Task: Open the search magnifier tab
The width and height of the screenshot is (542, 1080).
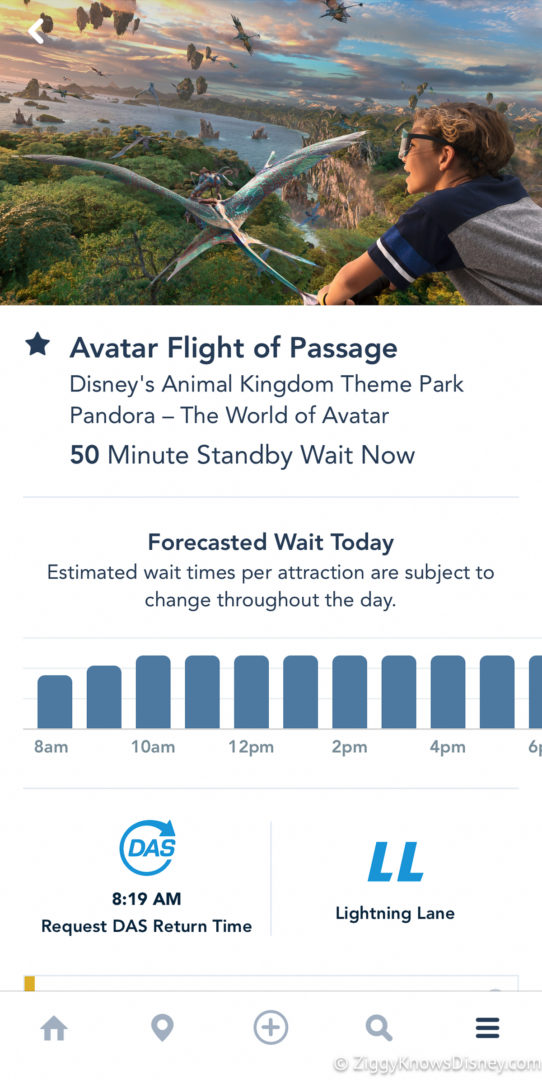Action: (378, 1028)
